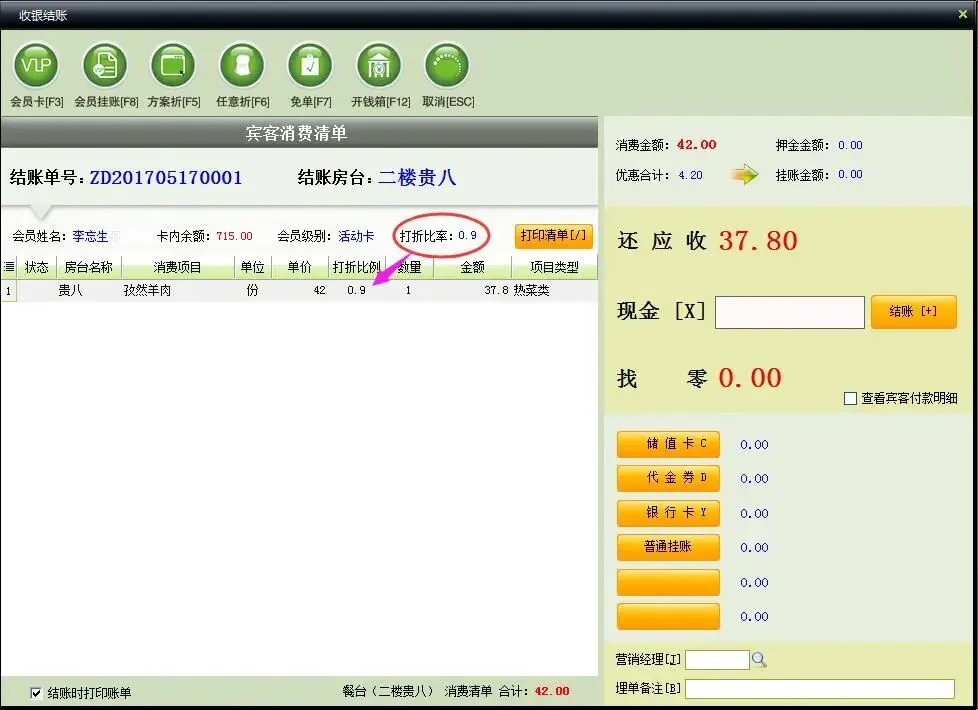Click the first blank orange button under 普通挂账

point(668,582)
